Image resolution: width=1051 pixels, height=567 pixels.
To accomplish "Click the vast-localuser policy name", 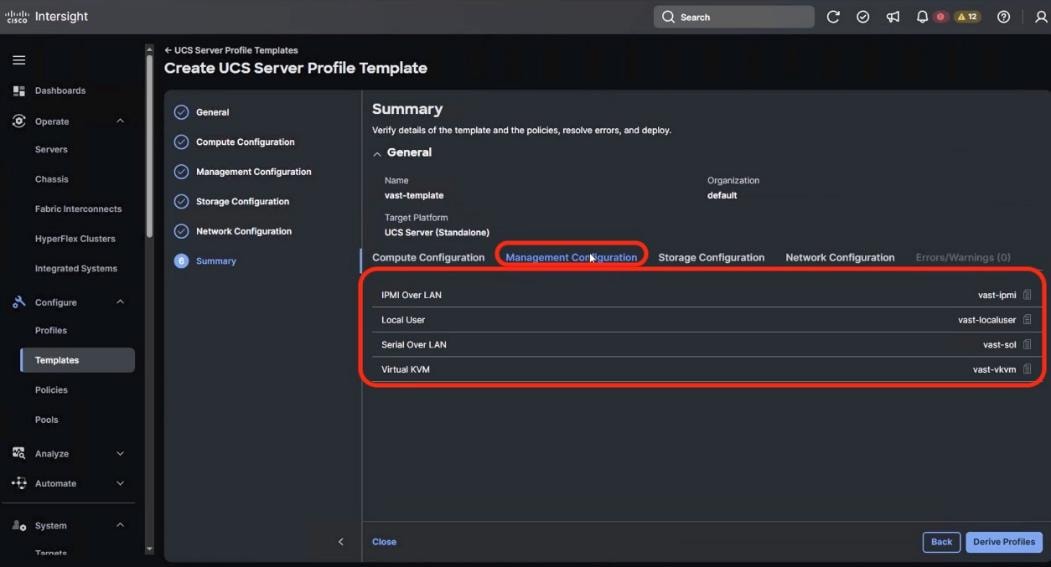I will [x=987, y=320].
